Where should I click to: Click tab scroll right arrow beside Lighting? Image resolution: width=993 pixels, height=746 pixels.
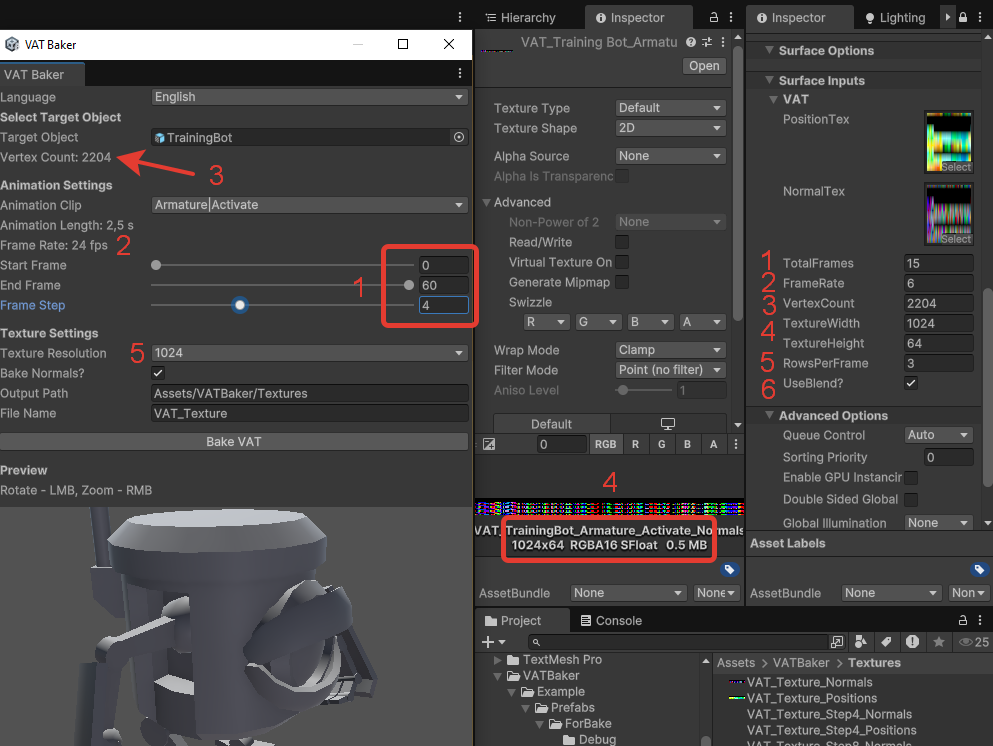tap(947, 17)
